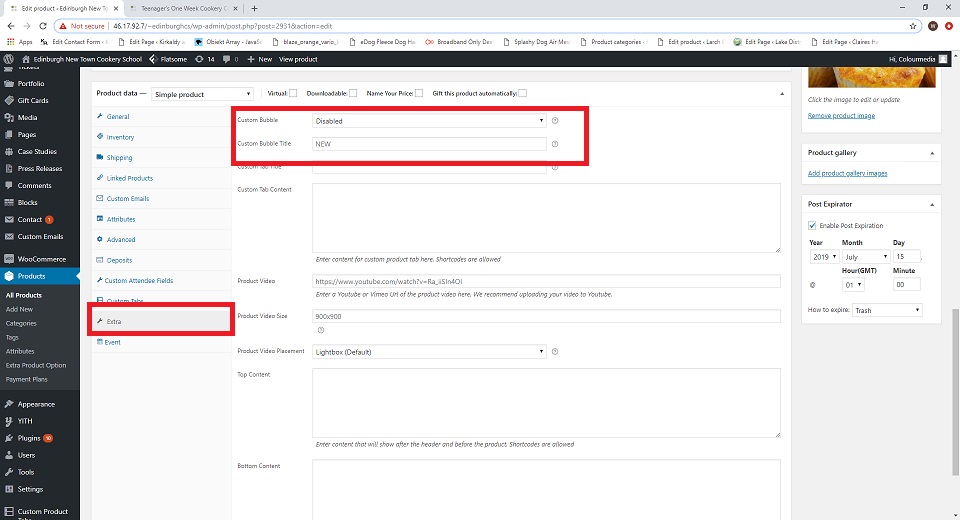Click help icon next to Product Video Placement
The image size is (960, 520).
pos(555,351)
